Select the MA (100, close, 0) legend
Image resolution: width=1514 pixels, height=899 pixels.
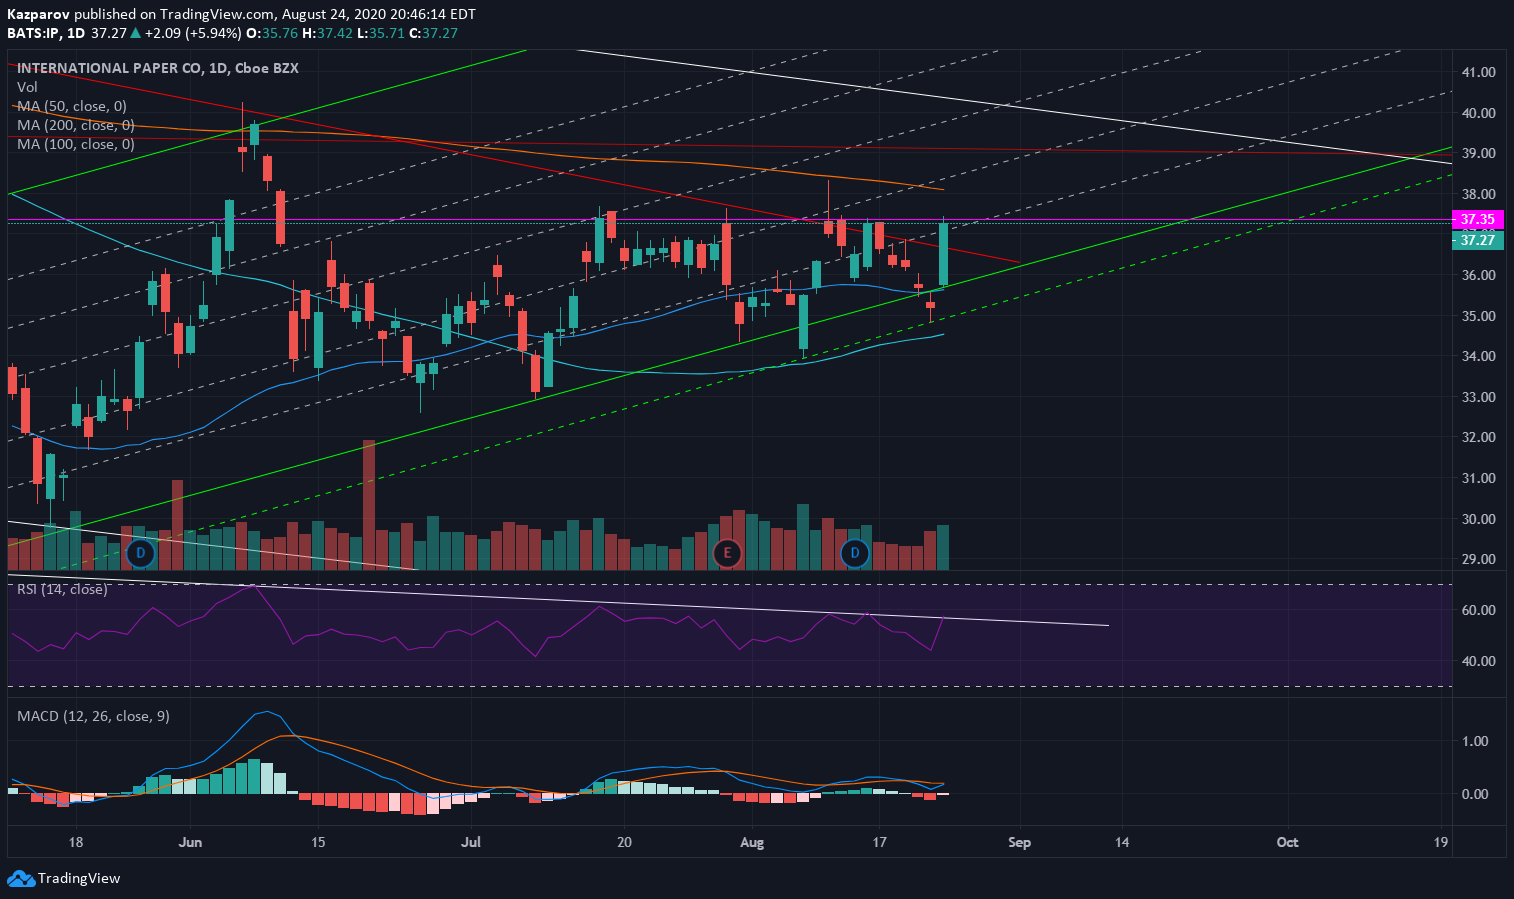pos(76,144)
